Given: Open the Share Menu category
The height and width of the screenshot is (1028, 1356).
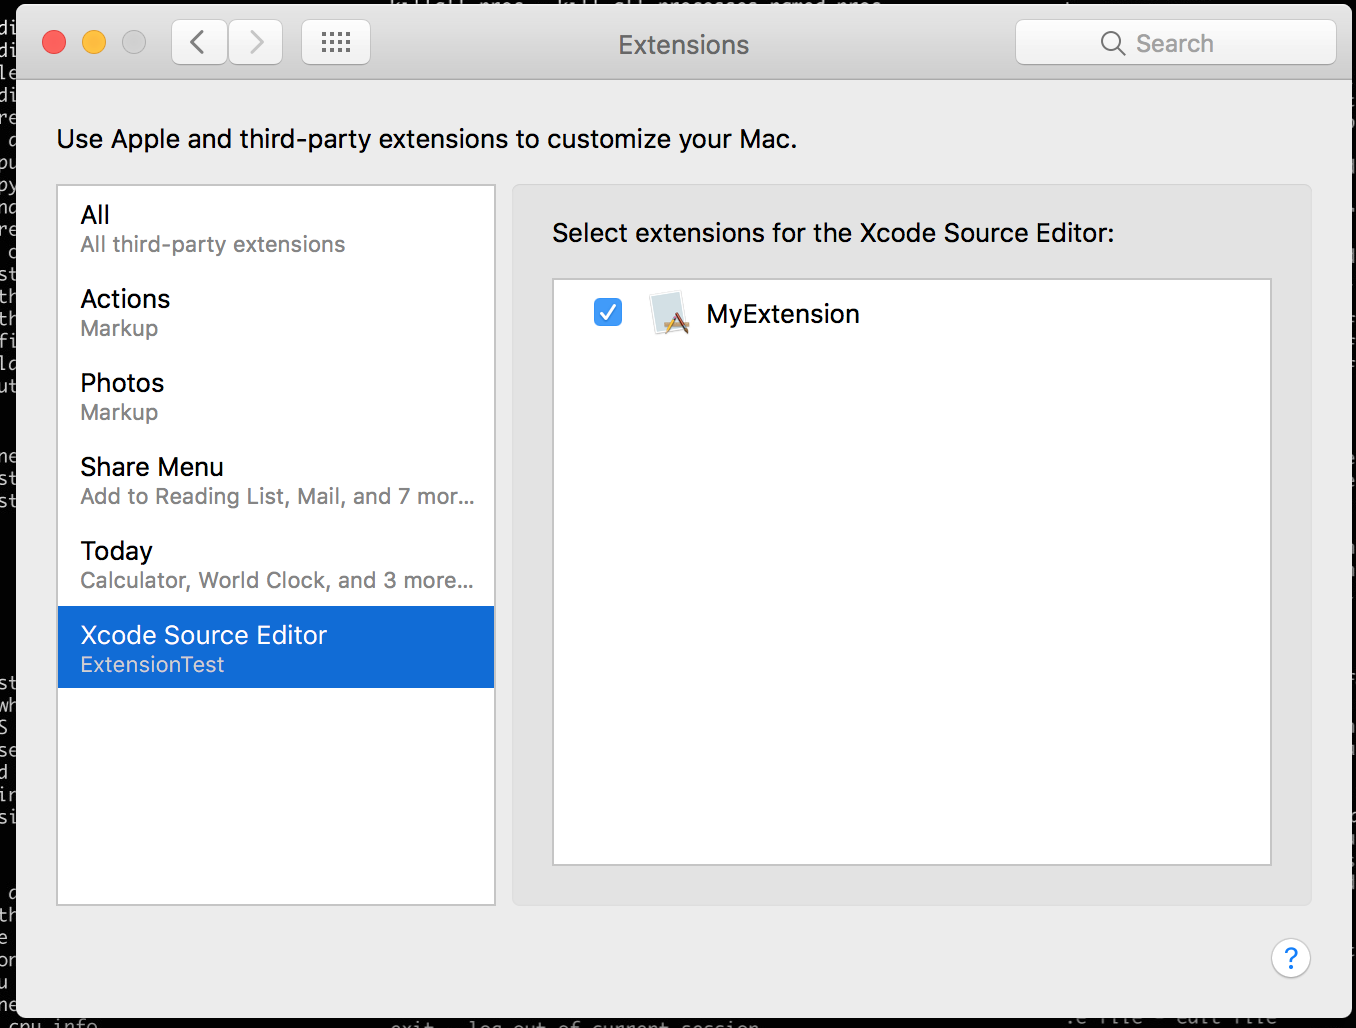Looking at the screenshot, I should pyautogui.click(x=276, y=481).
